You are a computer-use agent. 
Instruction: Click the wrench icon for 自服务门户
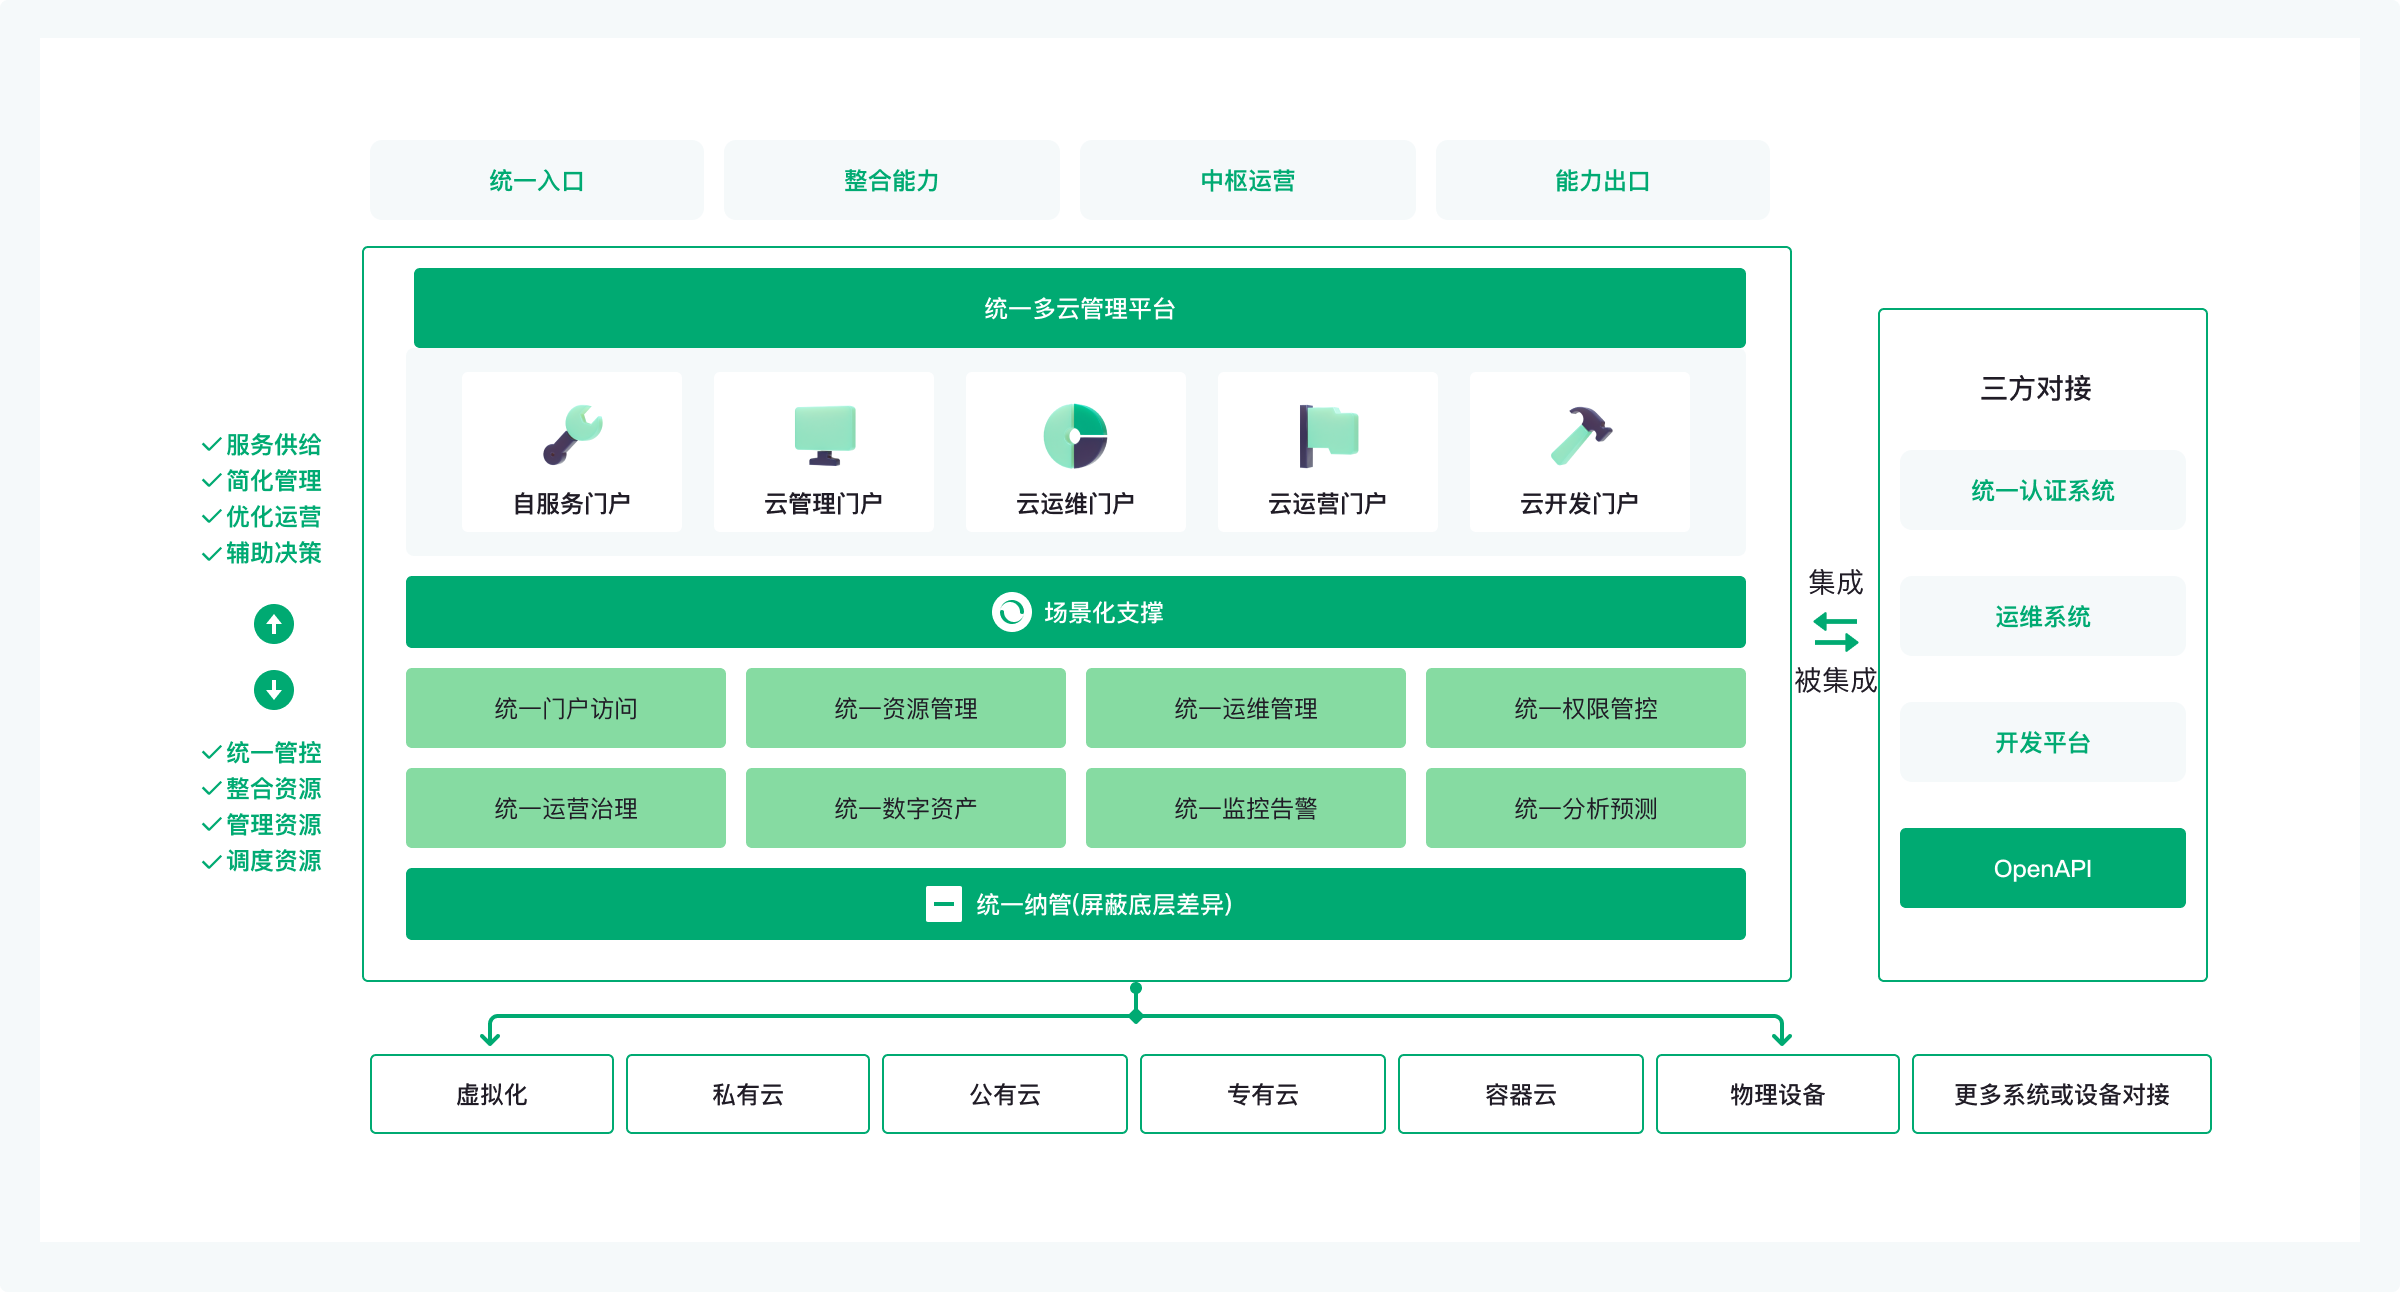pos(573,435)
